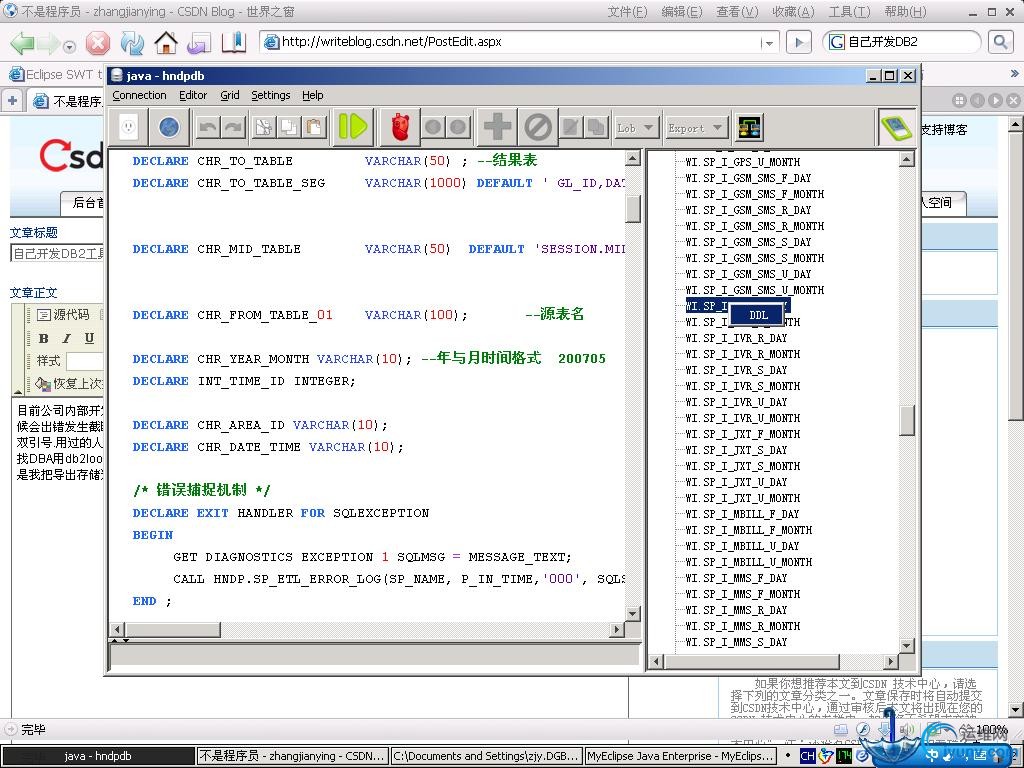Select WI.SP_I_MMS_S_DAY in procedure list
This screenshot has height=768, width=1024.
click(736, 642)
